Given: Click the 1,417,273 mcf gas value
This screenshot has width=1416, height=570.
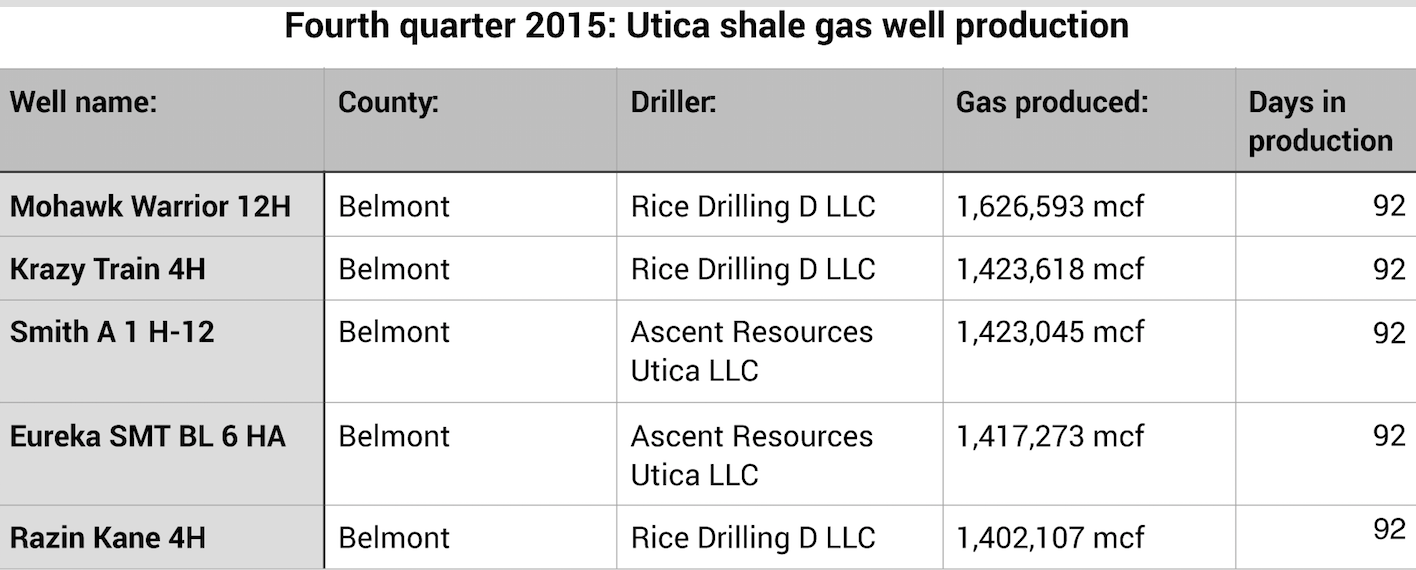Looking at the screenshot, I should coord(1050,436).
